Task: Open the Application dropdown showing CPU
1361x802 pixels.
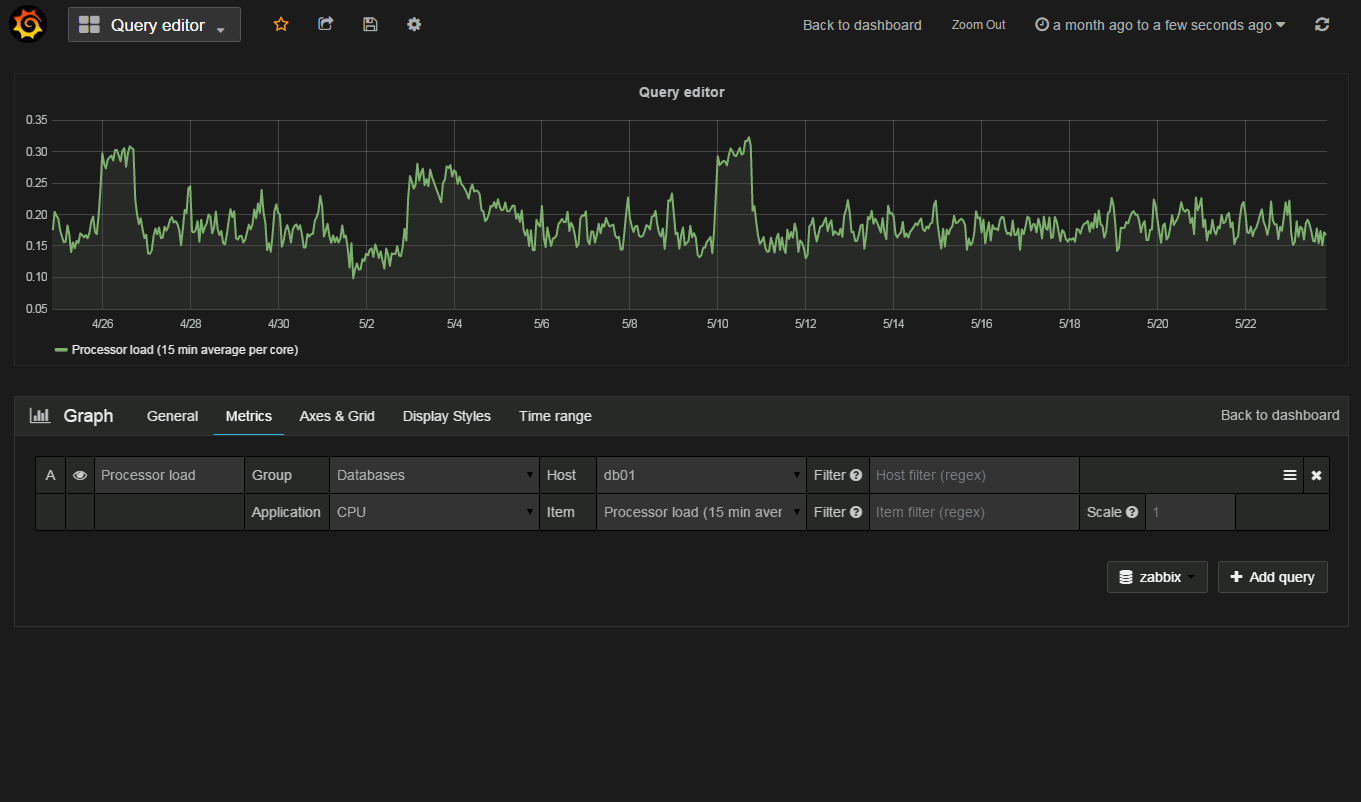Action: click(x=434, y=512)
